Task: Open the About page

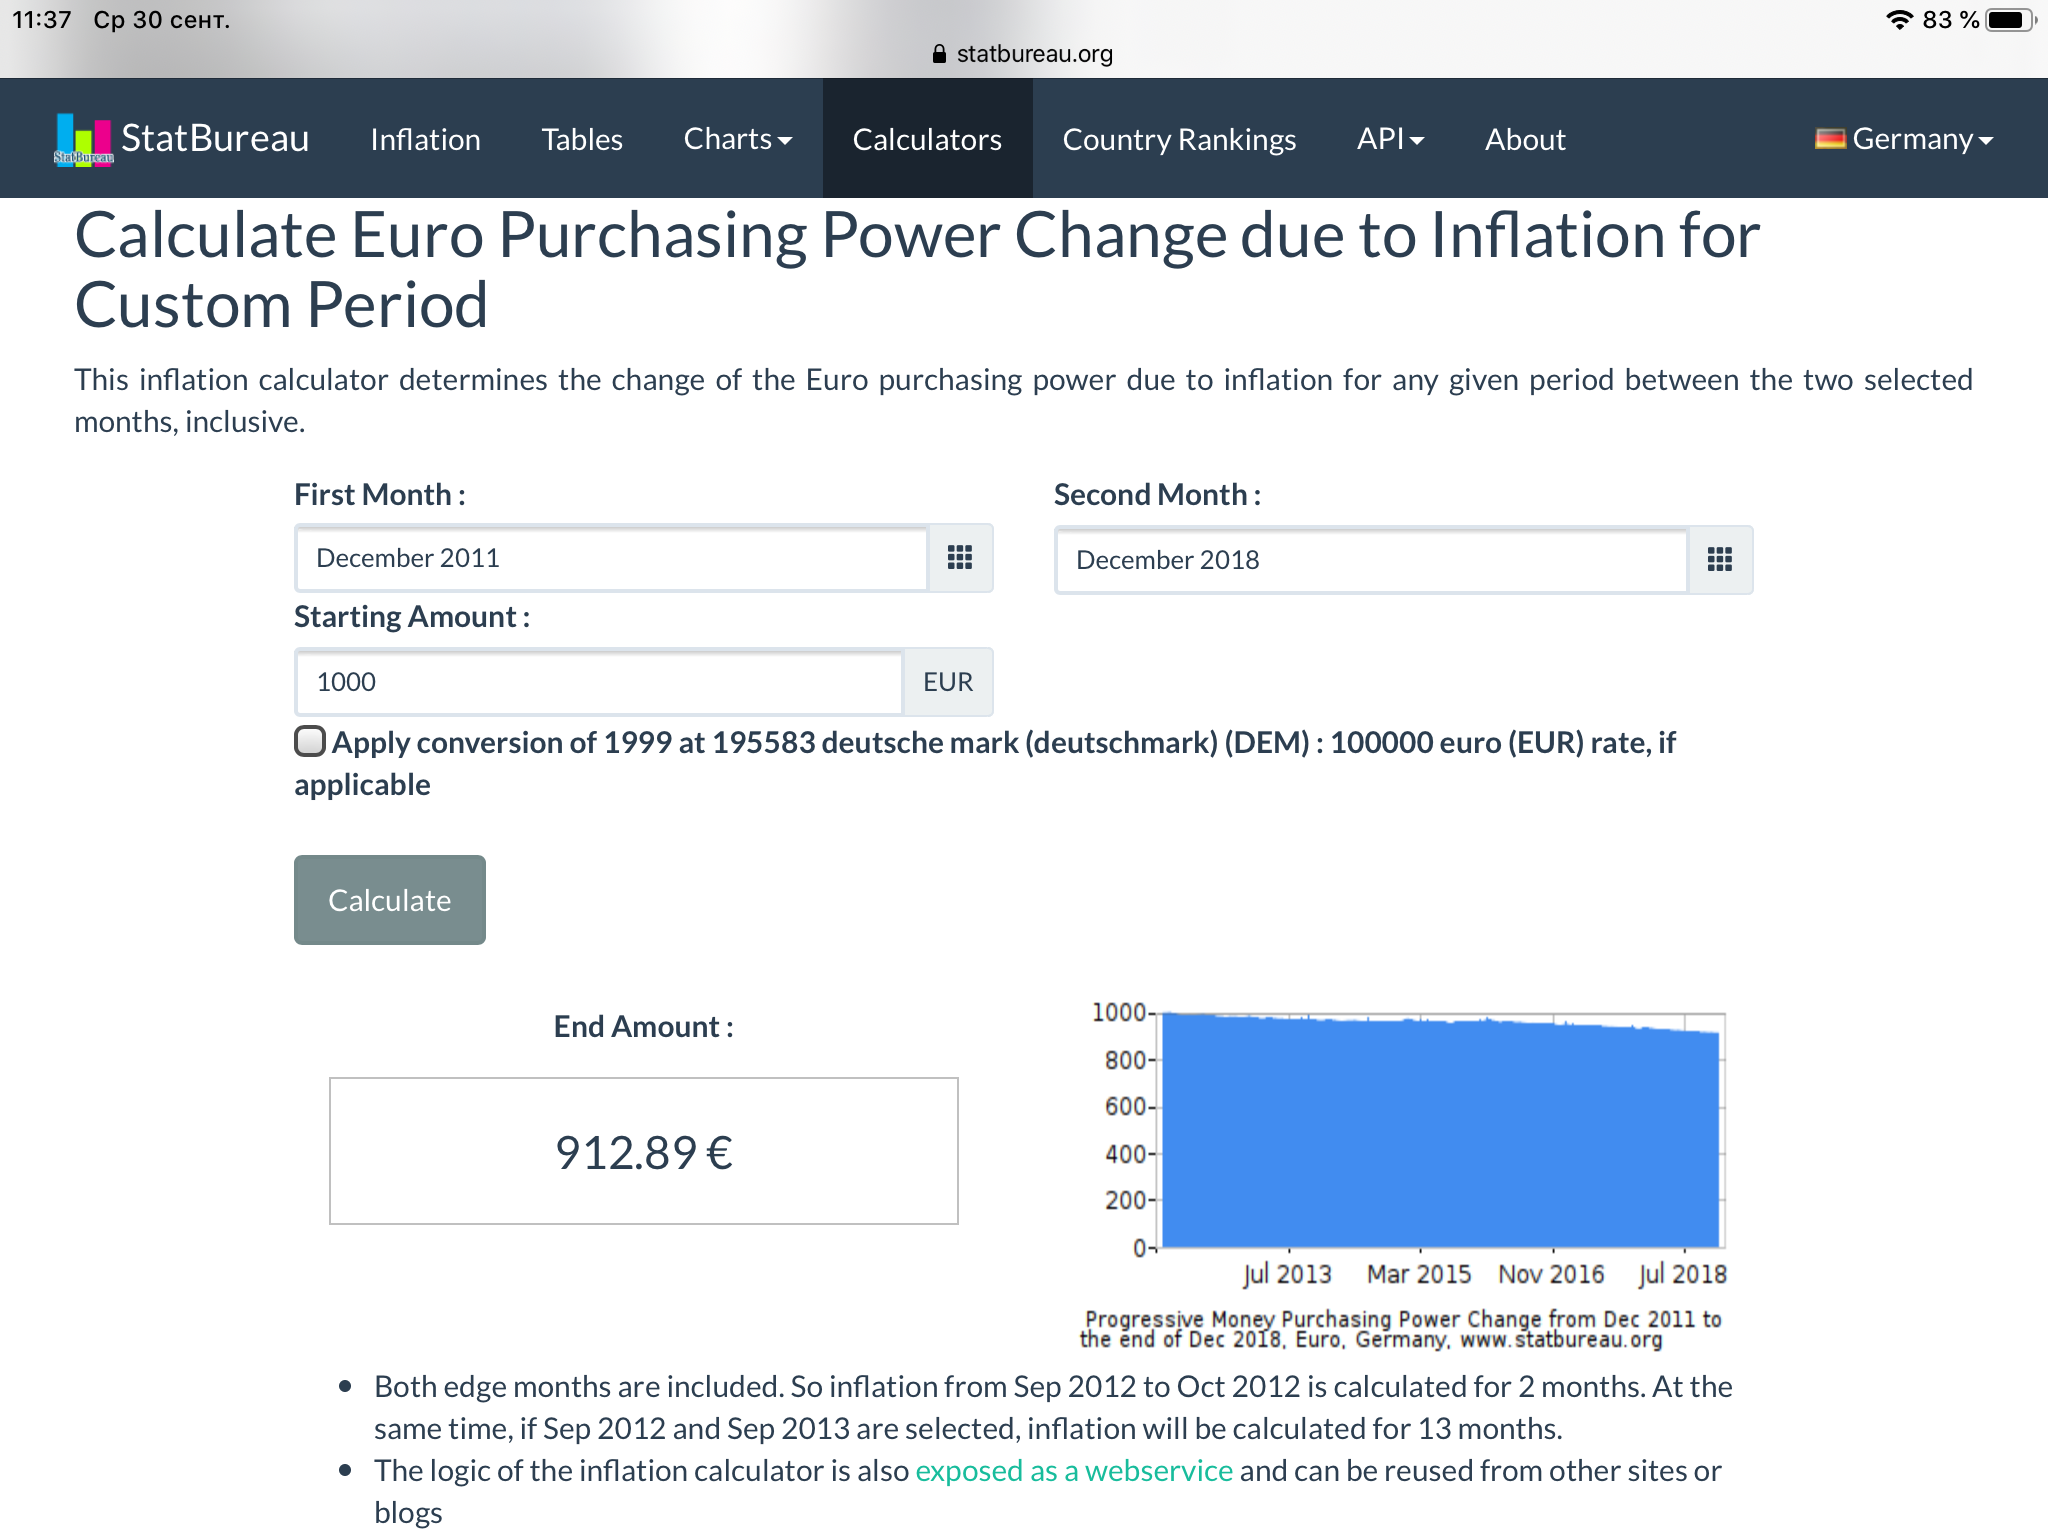Action: (1525, 139)
